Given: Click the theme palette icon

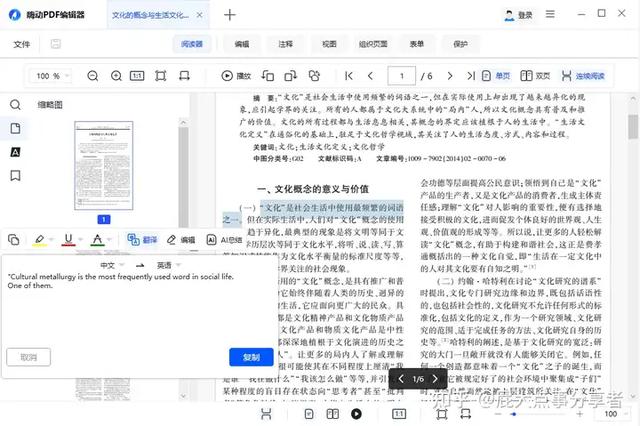Looking at the screenshot, I should 314,76.
